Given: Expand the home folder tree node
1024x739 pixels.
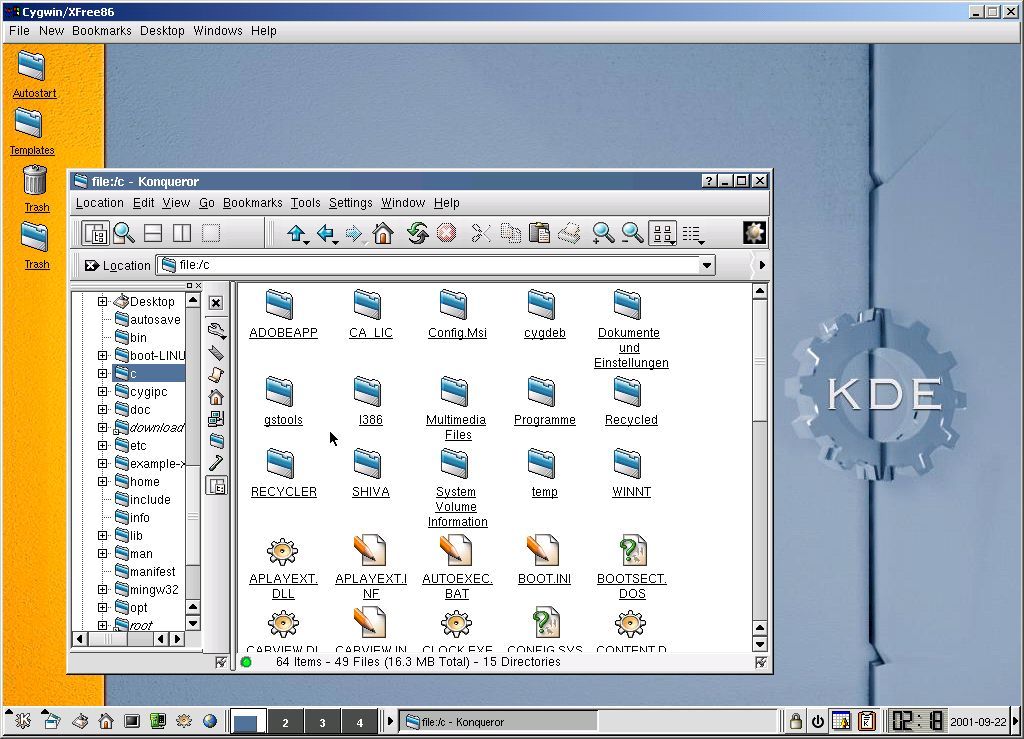Looking at the screenshot, I should point(102,481).
